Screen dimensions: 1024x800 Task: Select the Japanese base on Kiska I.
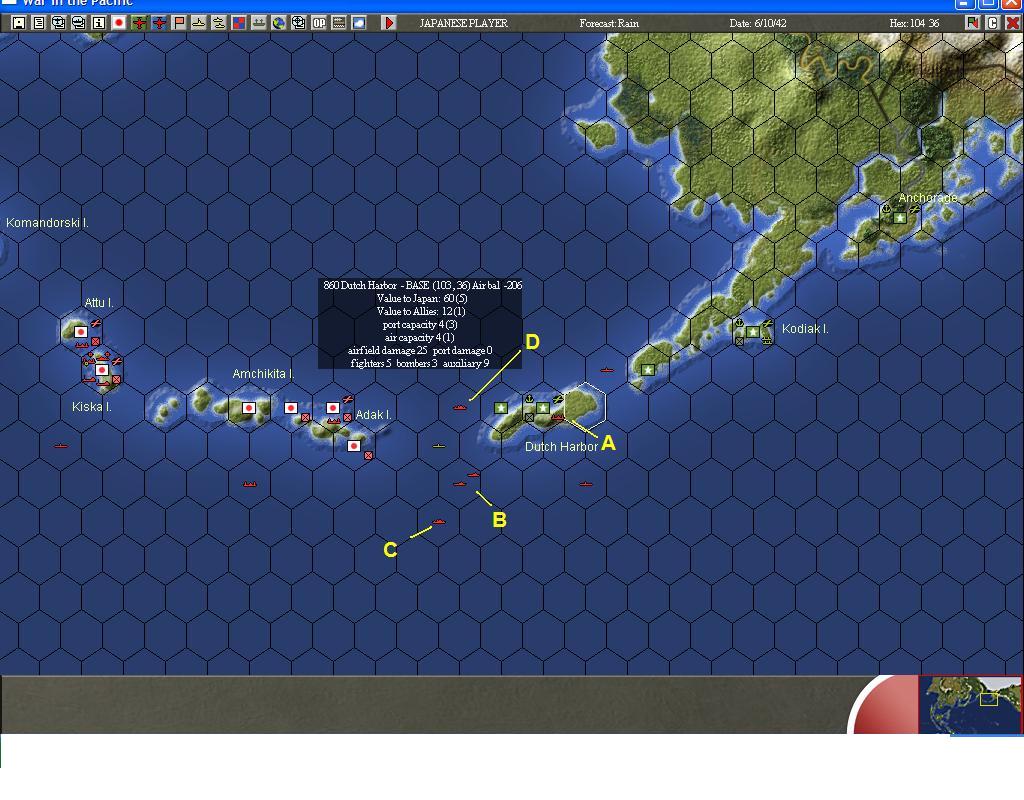[x=102, y=370]
